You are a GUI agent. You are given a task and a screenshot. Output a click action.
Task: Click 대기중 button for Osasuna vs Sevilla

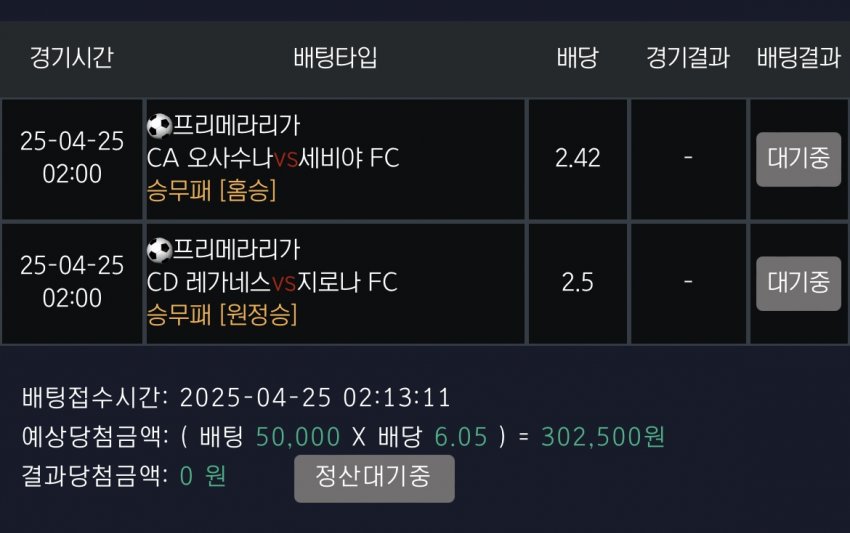coord(799,159)
